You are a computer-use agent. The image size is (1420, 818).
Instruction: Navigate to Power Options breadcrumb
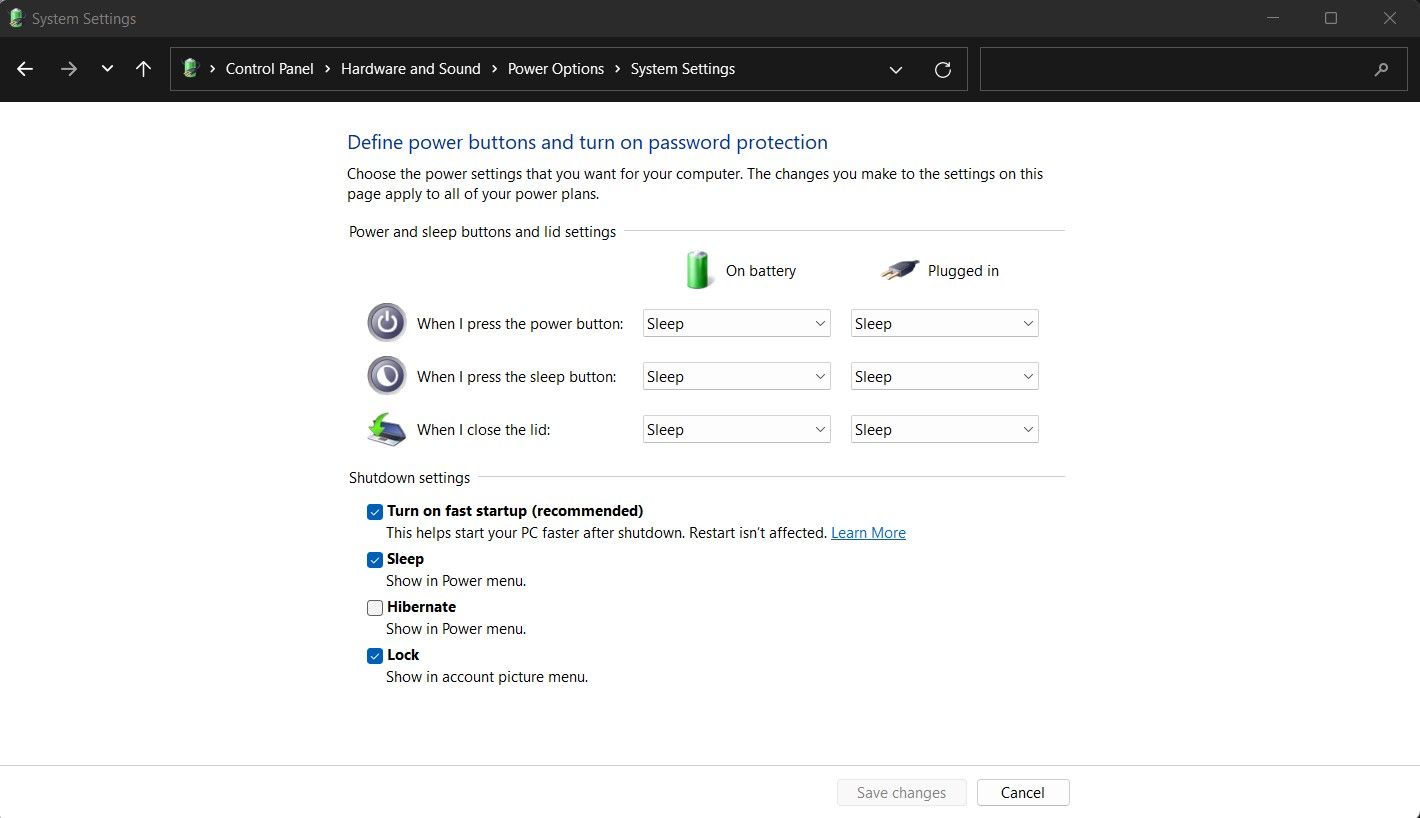[555, 69]
